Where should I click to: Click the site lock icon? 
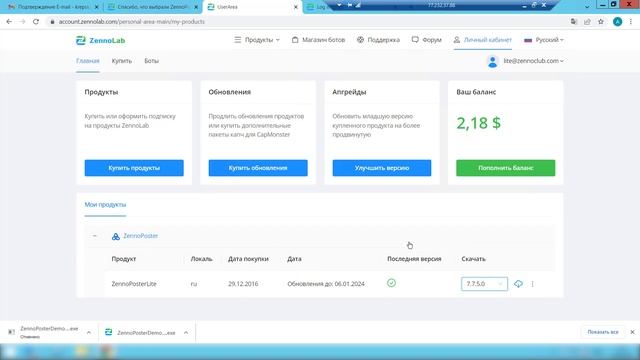click(x=52, y=22)
